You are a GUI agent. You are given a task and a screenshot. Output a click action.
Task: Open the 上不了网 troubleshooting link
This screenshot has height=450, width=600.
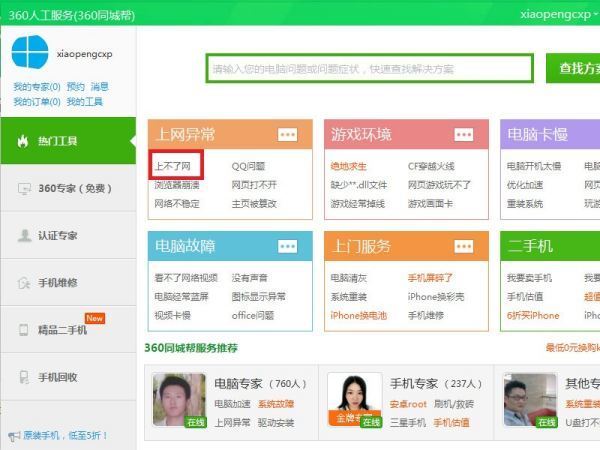point(177,165)
